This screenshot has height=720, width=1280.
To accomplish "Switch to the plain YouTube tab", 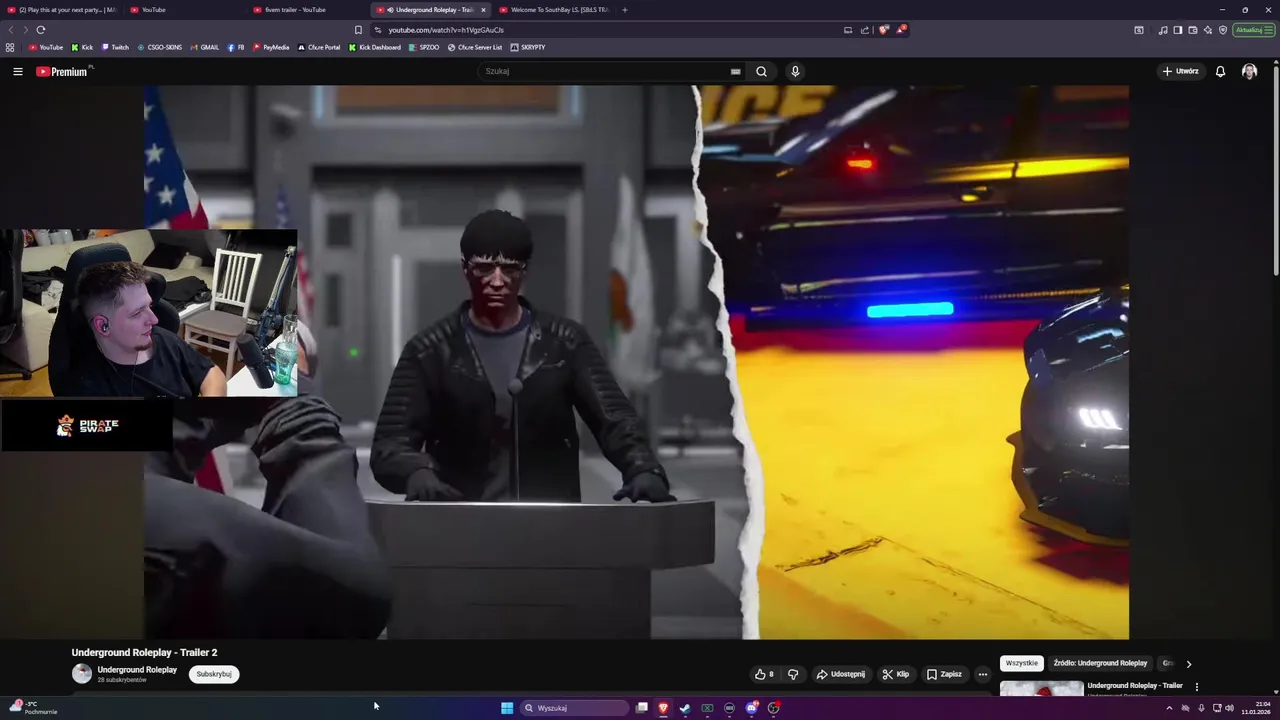I will 185,10.
